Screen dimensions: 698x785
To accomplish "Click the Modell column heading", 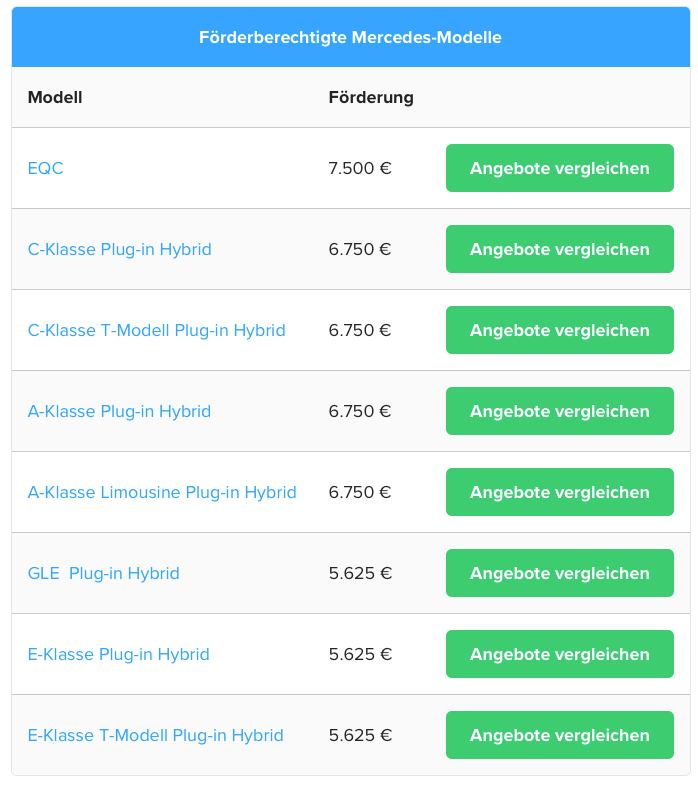I will [55, 97].
